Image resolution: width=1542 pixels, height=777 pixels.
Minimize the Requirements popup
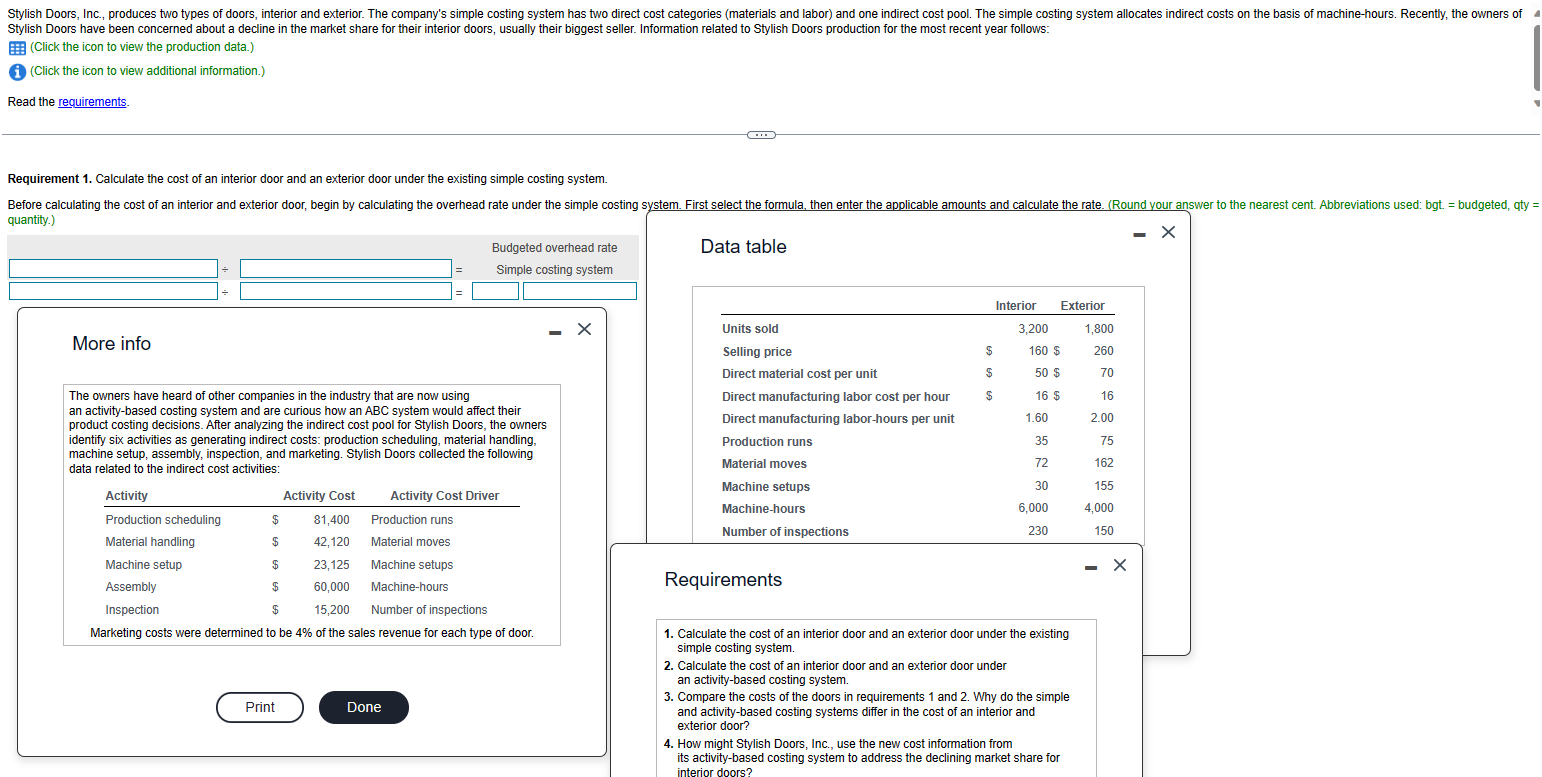[x=1092, y=567]
